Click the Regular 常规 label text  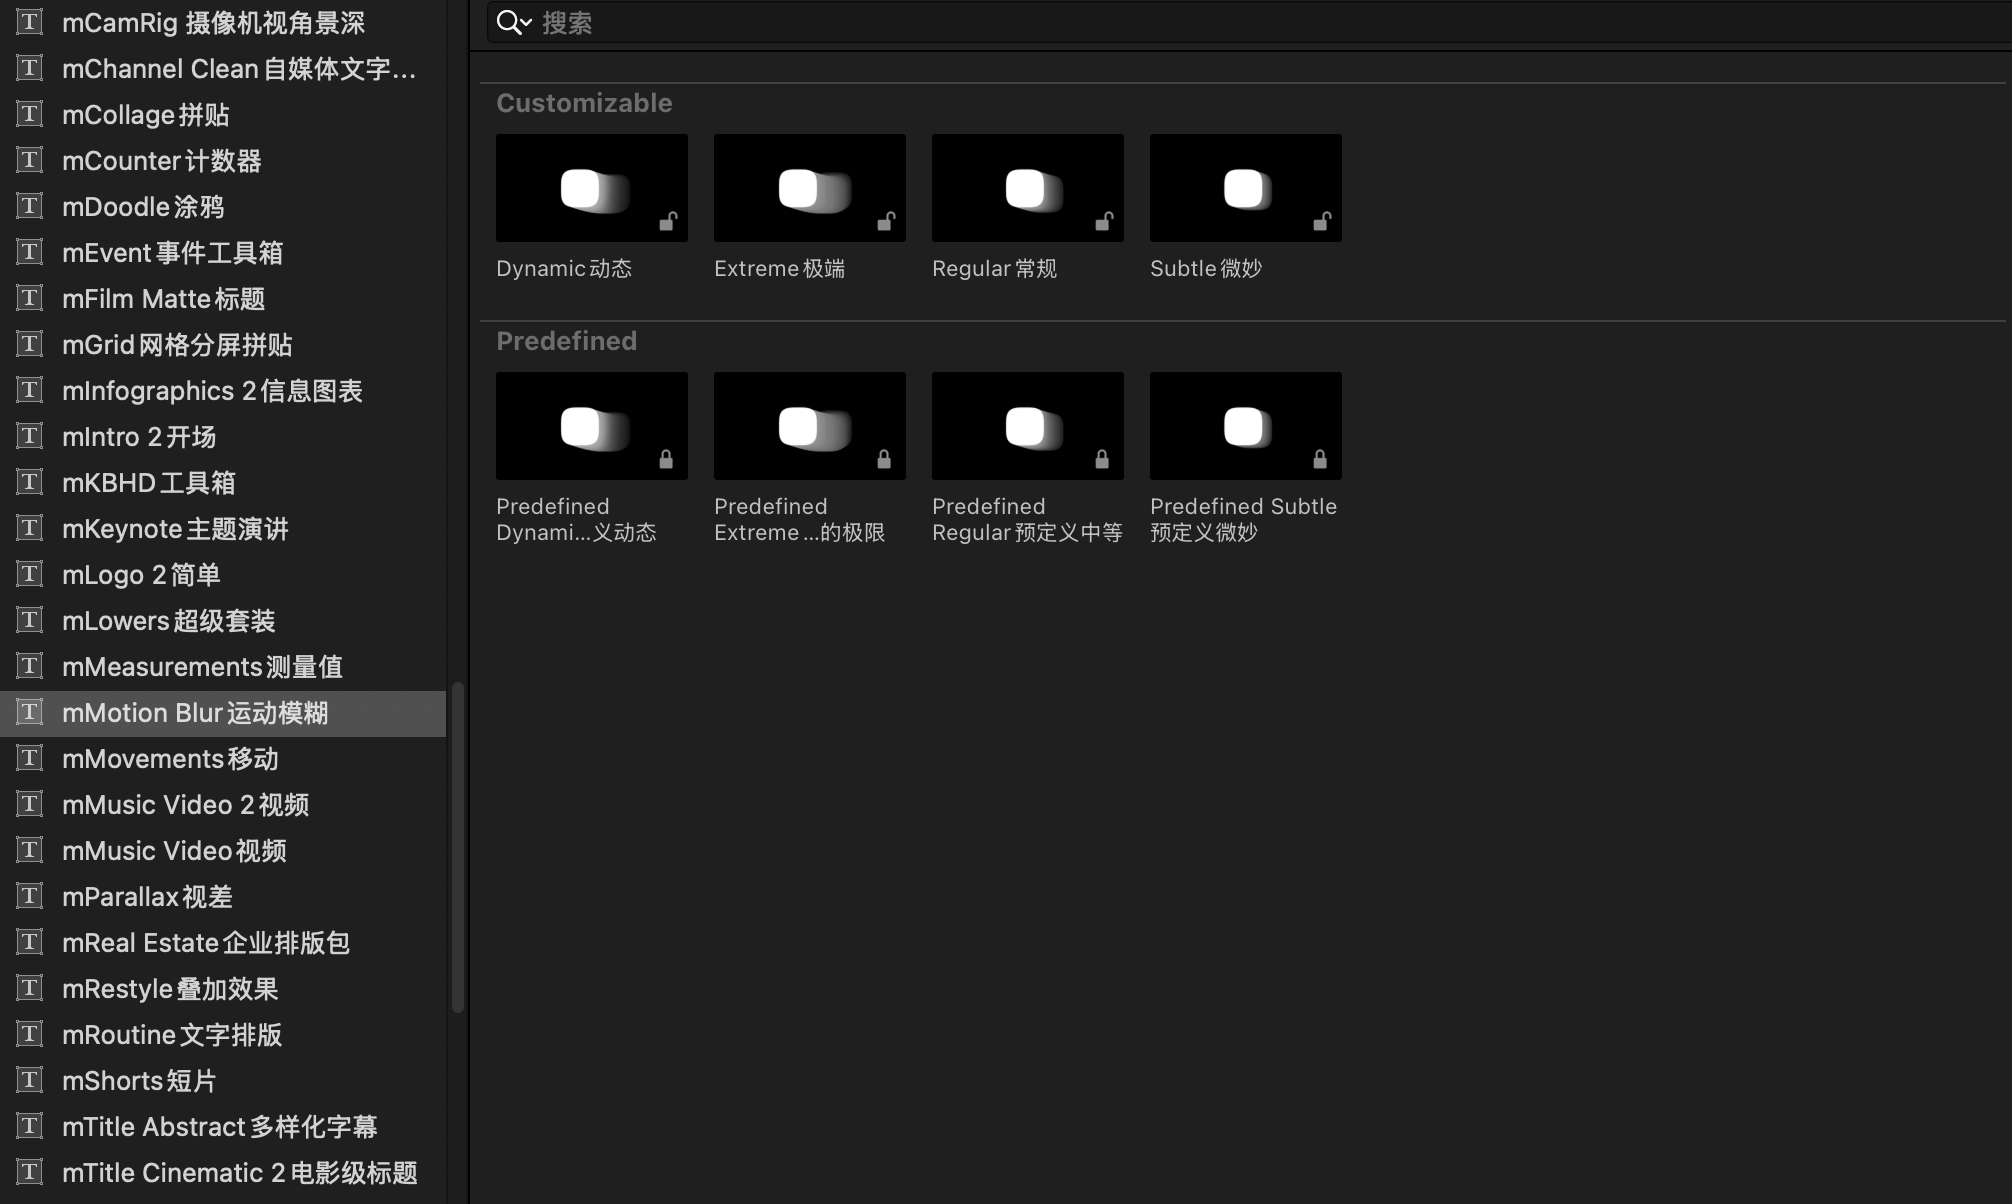(994, 268)
